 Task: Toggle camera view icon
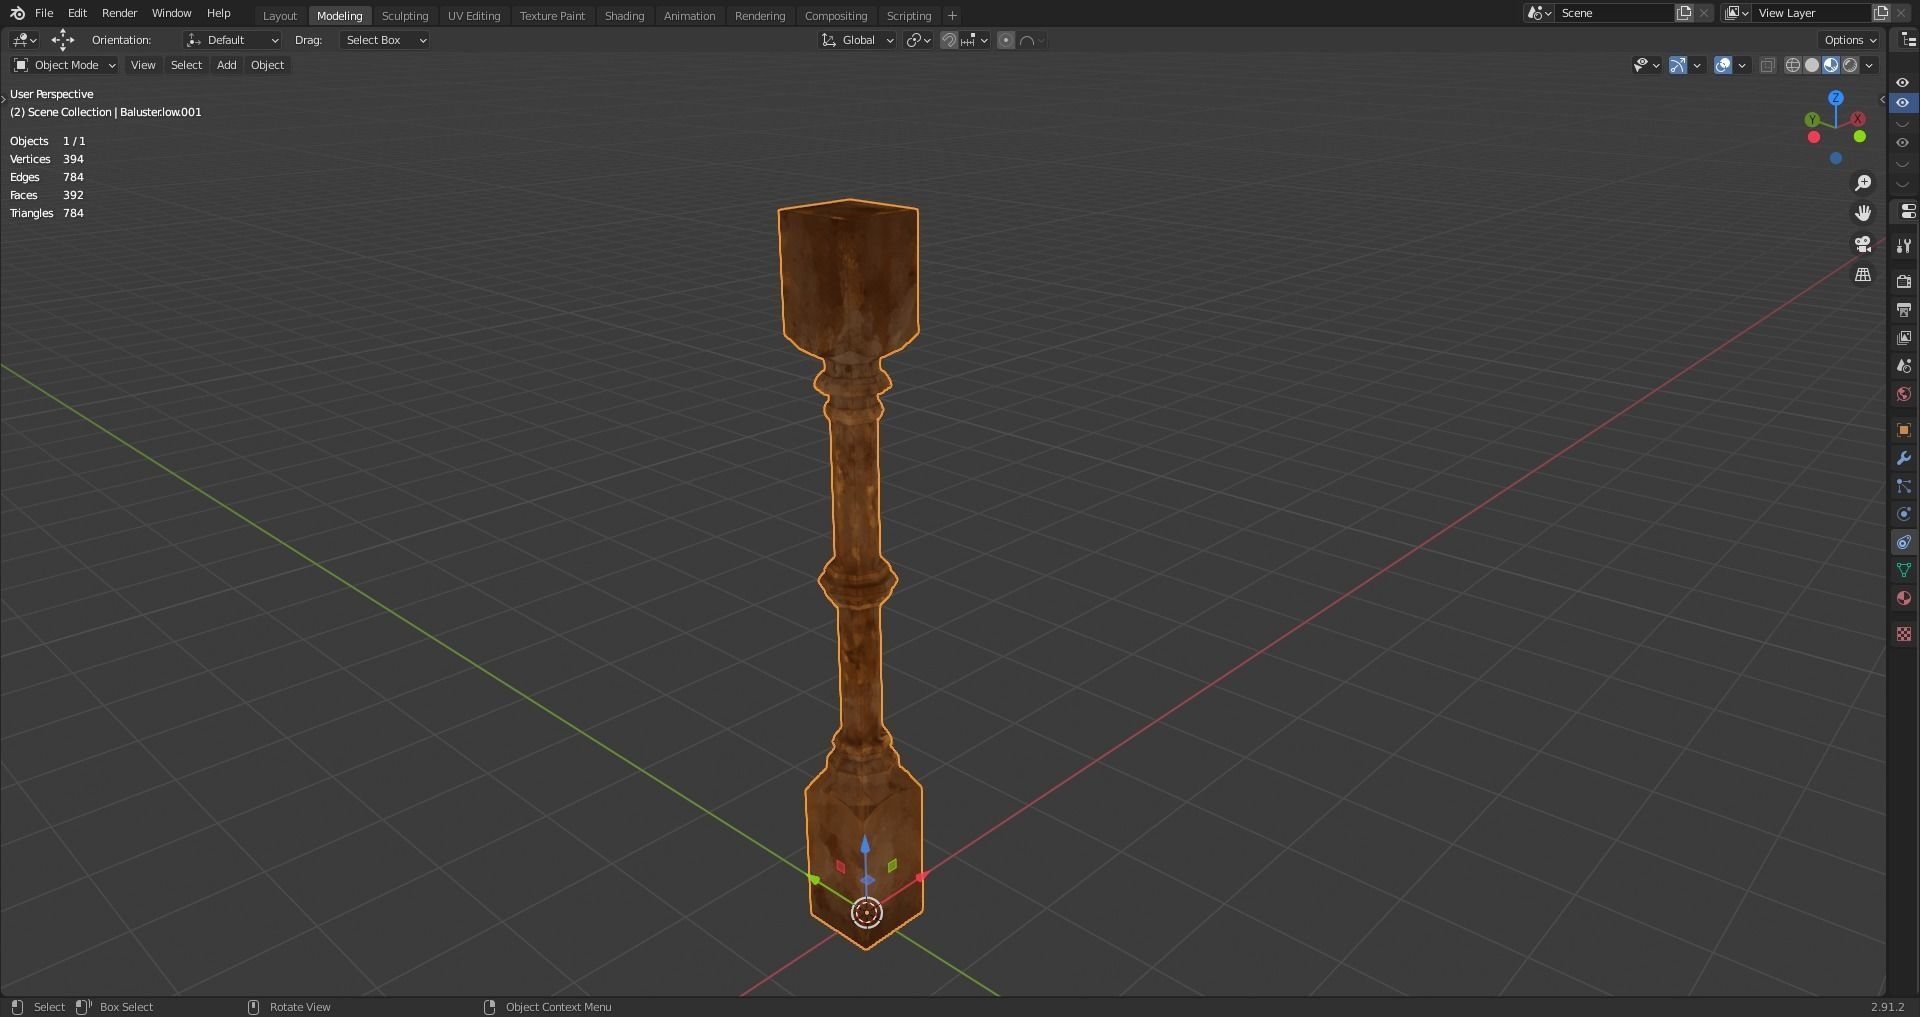[x=1863, y=244]
